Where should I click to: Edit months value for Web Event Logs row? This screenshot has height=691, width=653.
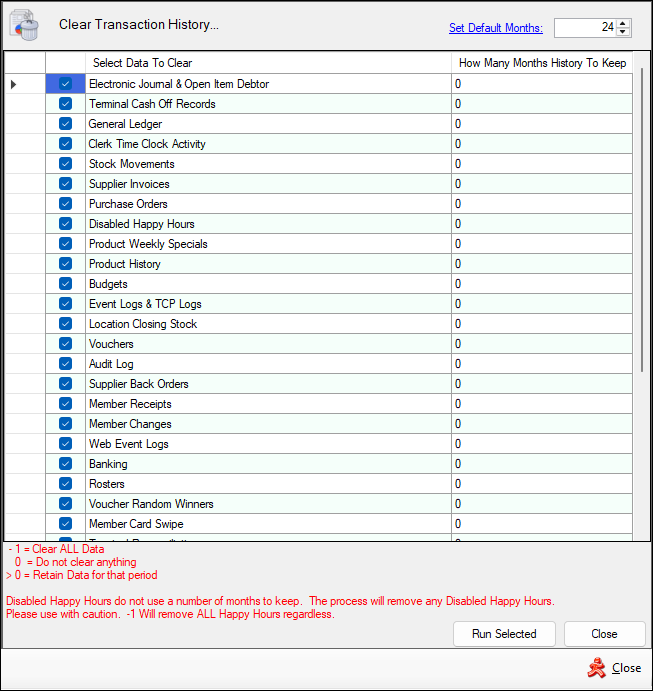pyautogui.click(x=542, y=444)
